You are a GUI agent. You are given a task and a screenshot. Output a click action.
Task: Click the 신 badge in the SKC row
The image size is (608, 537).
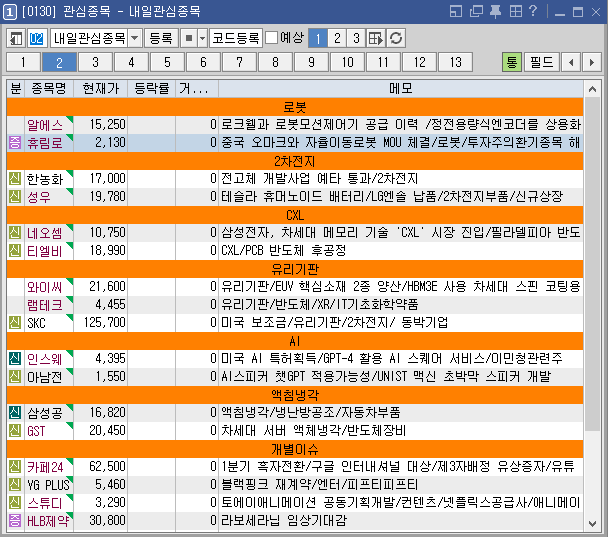[15, 322]
